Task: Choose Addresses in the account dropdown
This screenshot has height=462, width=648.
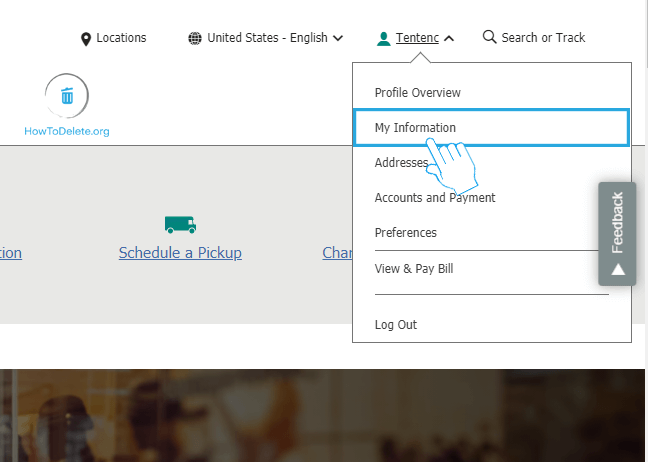Action: tap(400, 163)
